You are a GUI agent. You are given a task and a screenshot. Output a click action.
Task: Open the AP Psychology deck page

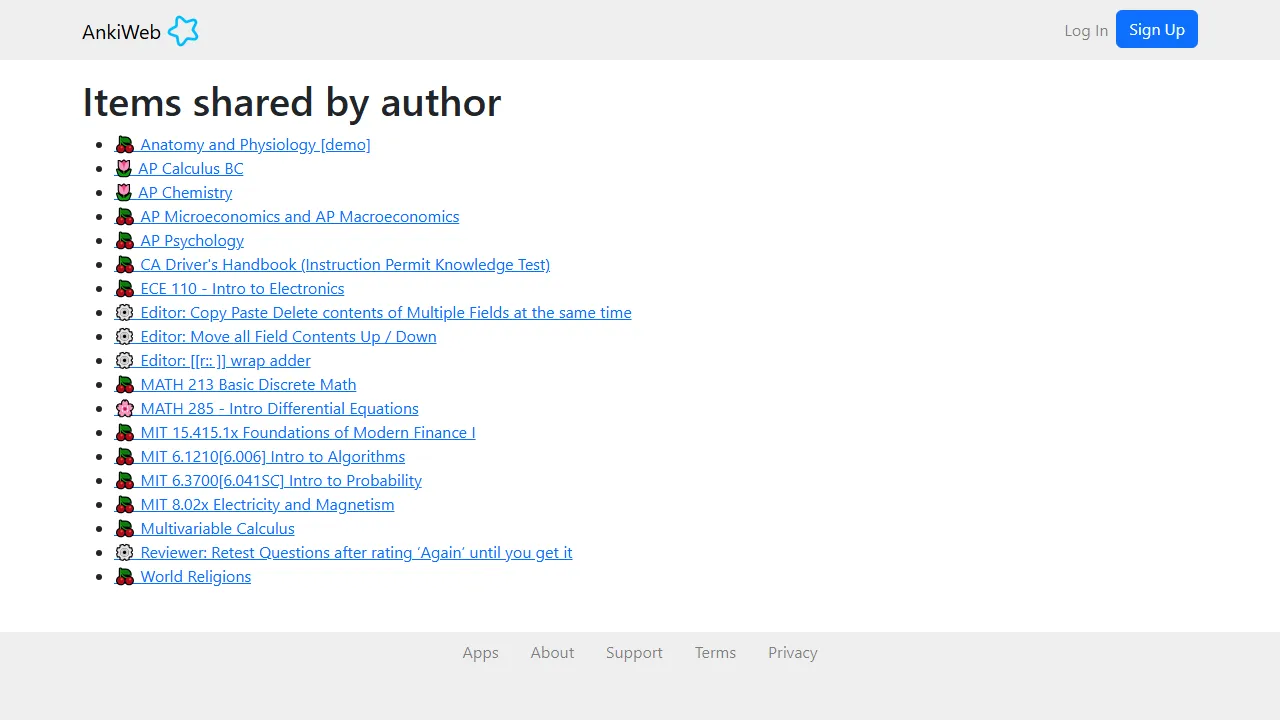[191, 240]
